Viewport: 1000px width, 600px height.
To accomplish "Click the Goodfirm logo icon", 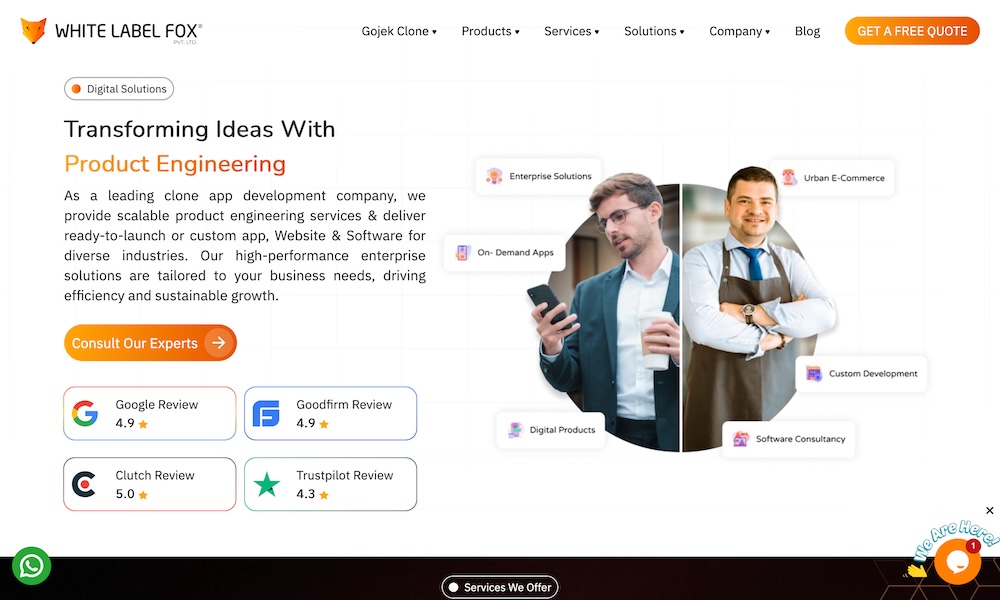I will point(266,413).
